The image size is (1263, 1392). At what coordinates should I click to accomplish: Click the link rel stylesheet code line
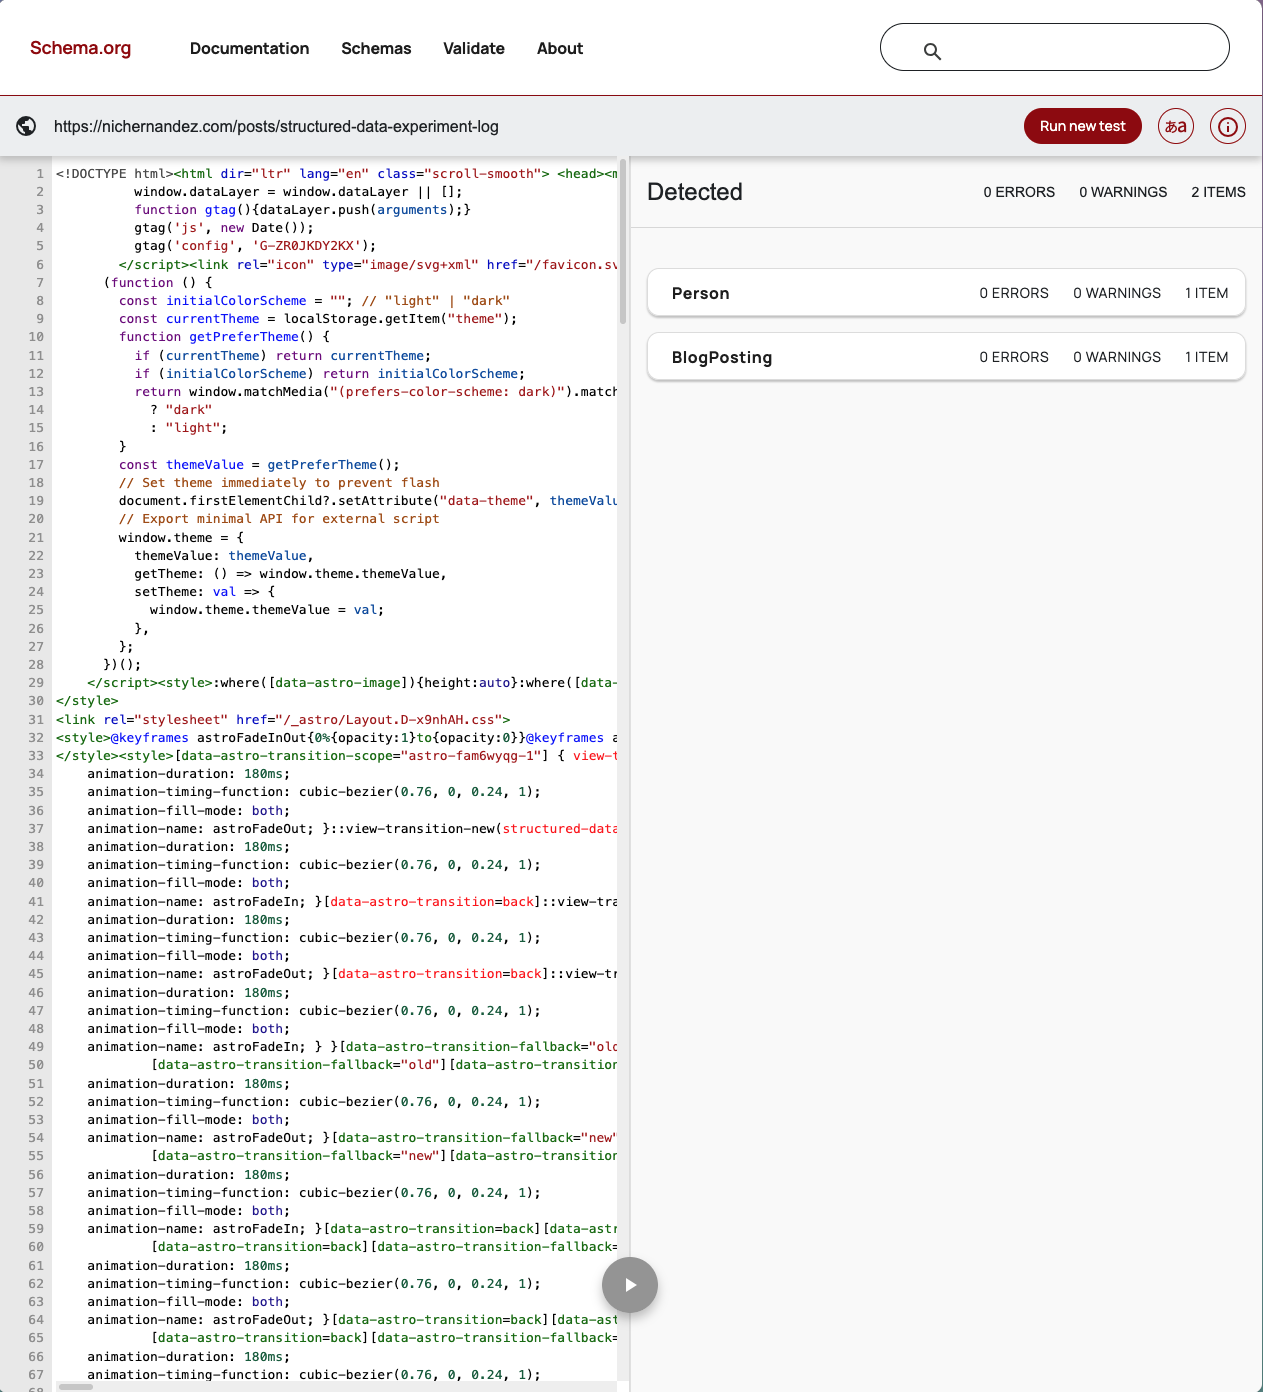[x=283, y=720]
